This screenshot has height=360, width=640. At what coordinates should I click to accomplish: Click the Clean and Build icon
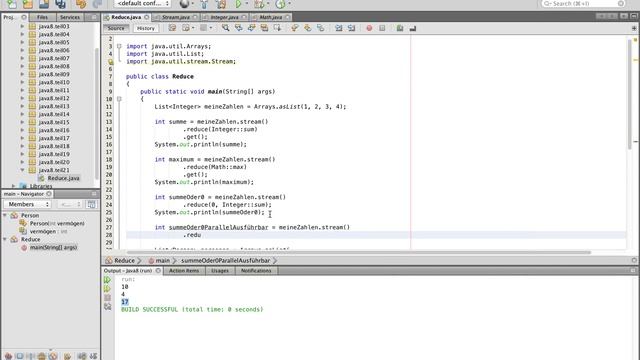[x=221, y=4]
